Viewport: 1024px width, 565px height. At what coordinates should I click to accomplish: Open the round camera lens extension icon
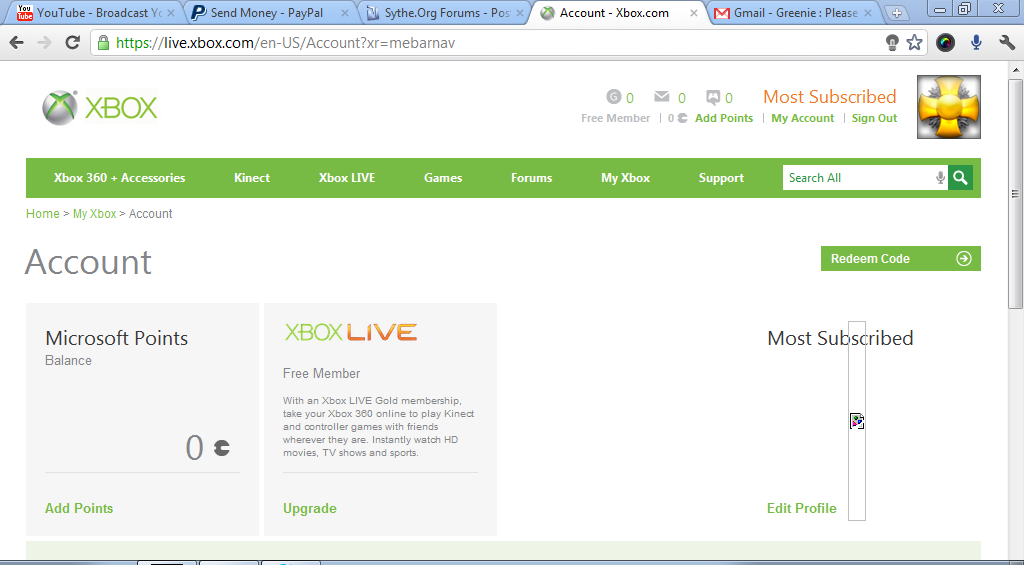pyautogui.click(x=945, y=43)
